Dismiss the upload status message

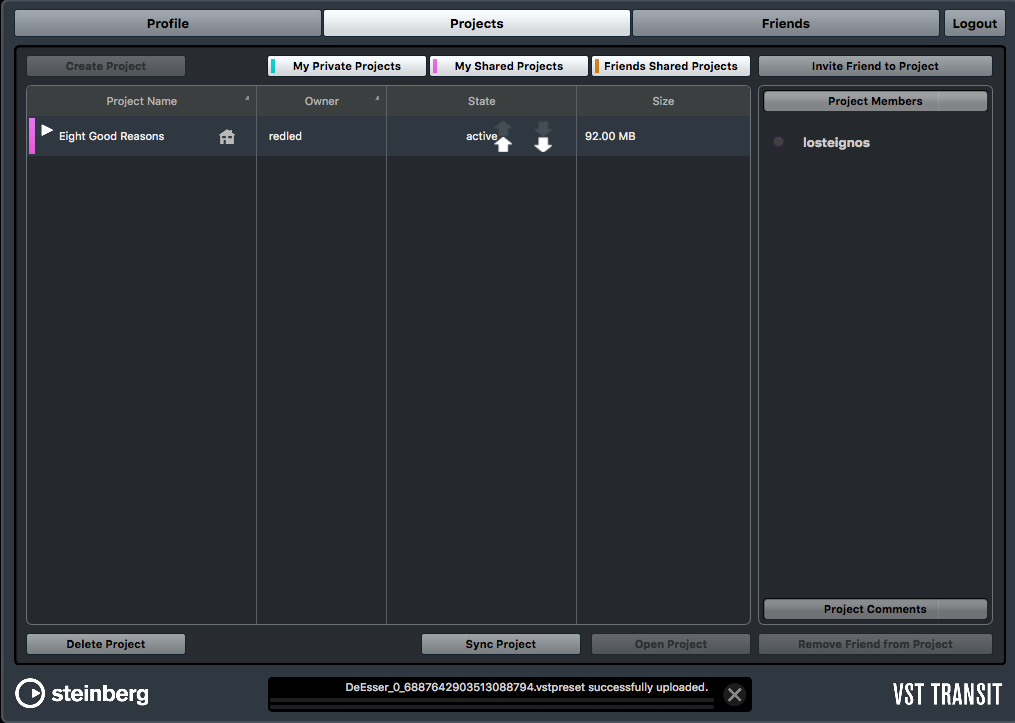coord(734,695)
